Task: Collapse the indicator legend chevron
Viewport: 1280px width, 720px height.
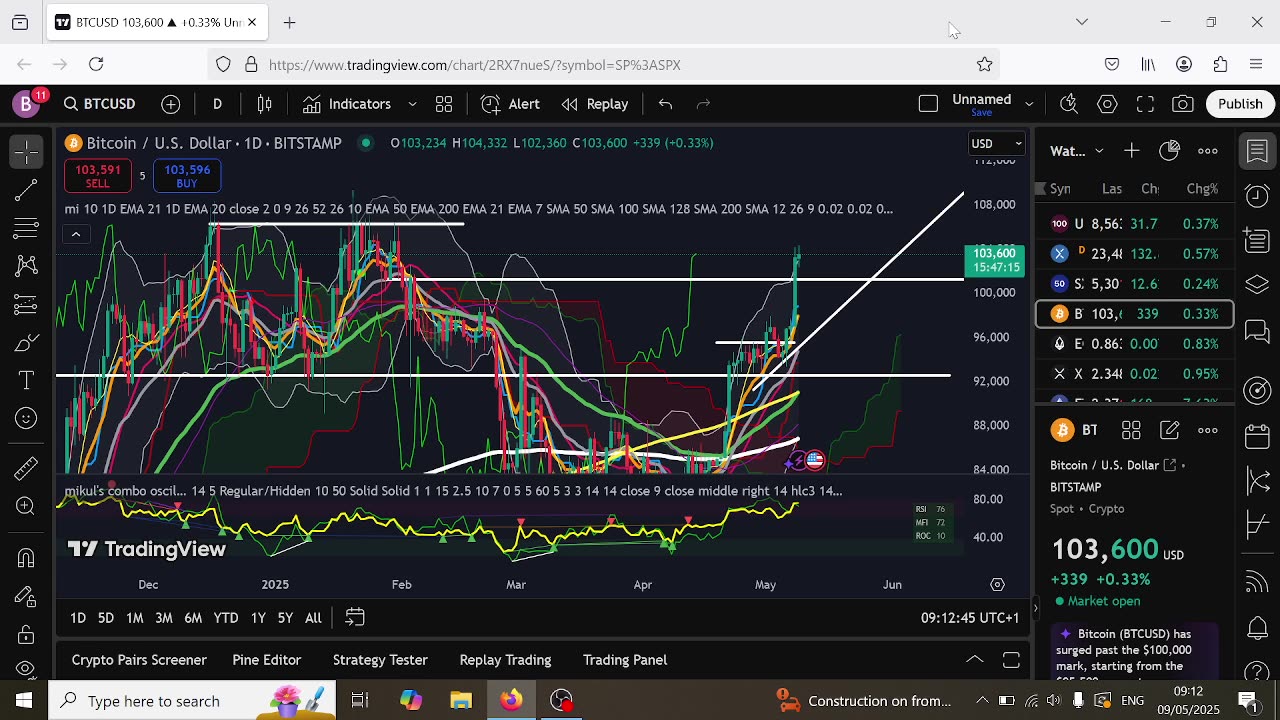Action: [75, 234]
